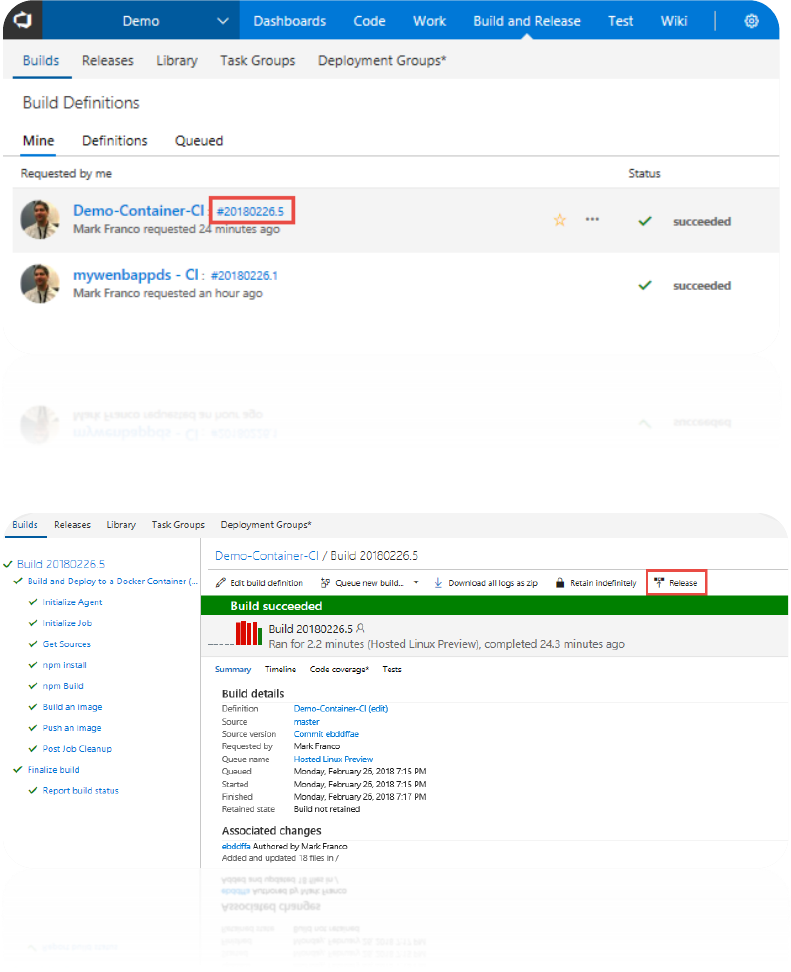Select the Initialize Job step
The image size is (791, 972).
point(67,623)
